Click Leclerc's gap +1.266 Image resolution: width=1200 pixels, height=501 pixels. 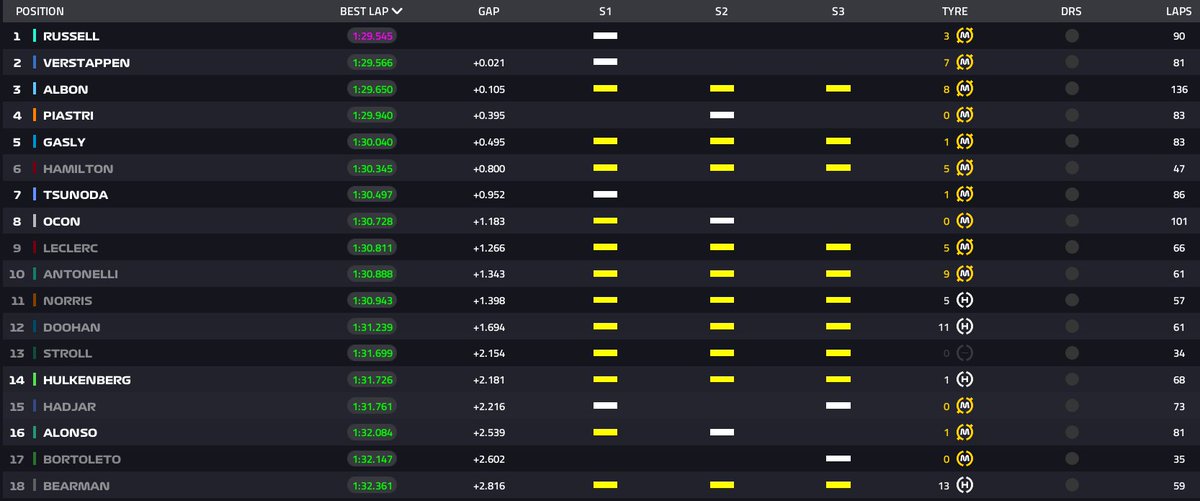point(487,247)
